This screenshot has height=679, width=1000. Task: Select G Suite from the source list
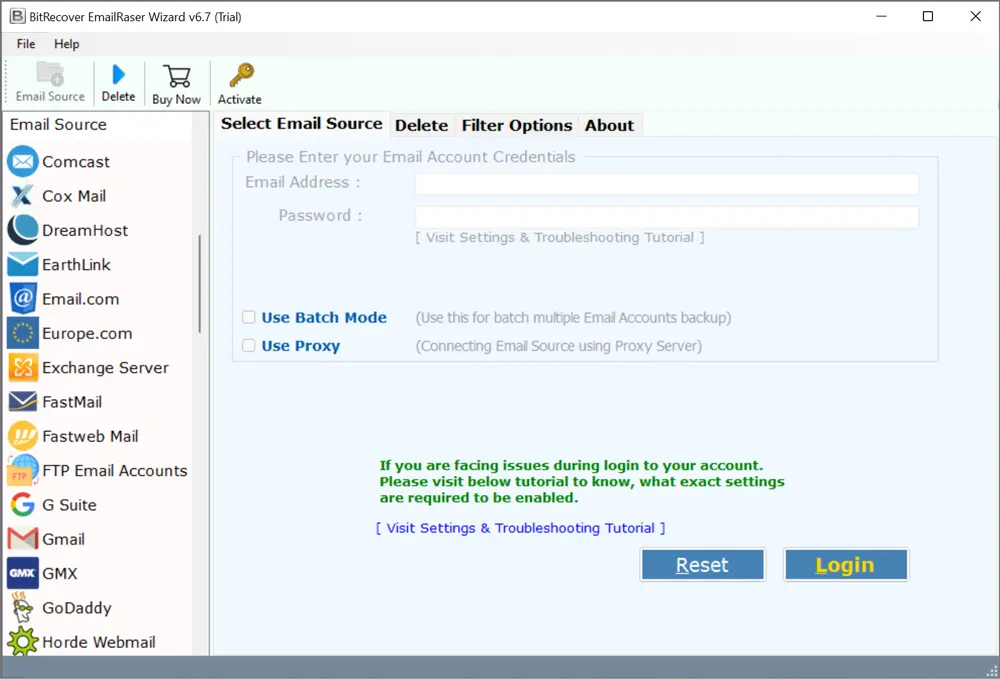69,505
